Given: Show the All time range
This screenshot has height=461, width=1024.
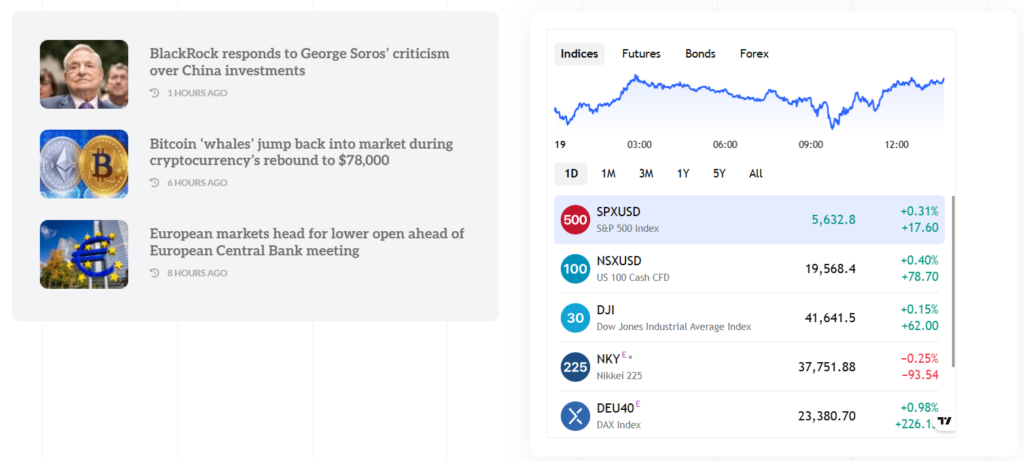Looking at the screenshot, I should [756, 173].
